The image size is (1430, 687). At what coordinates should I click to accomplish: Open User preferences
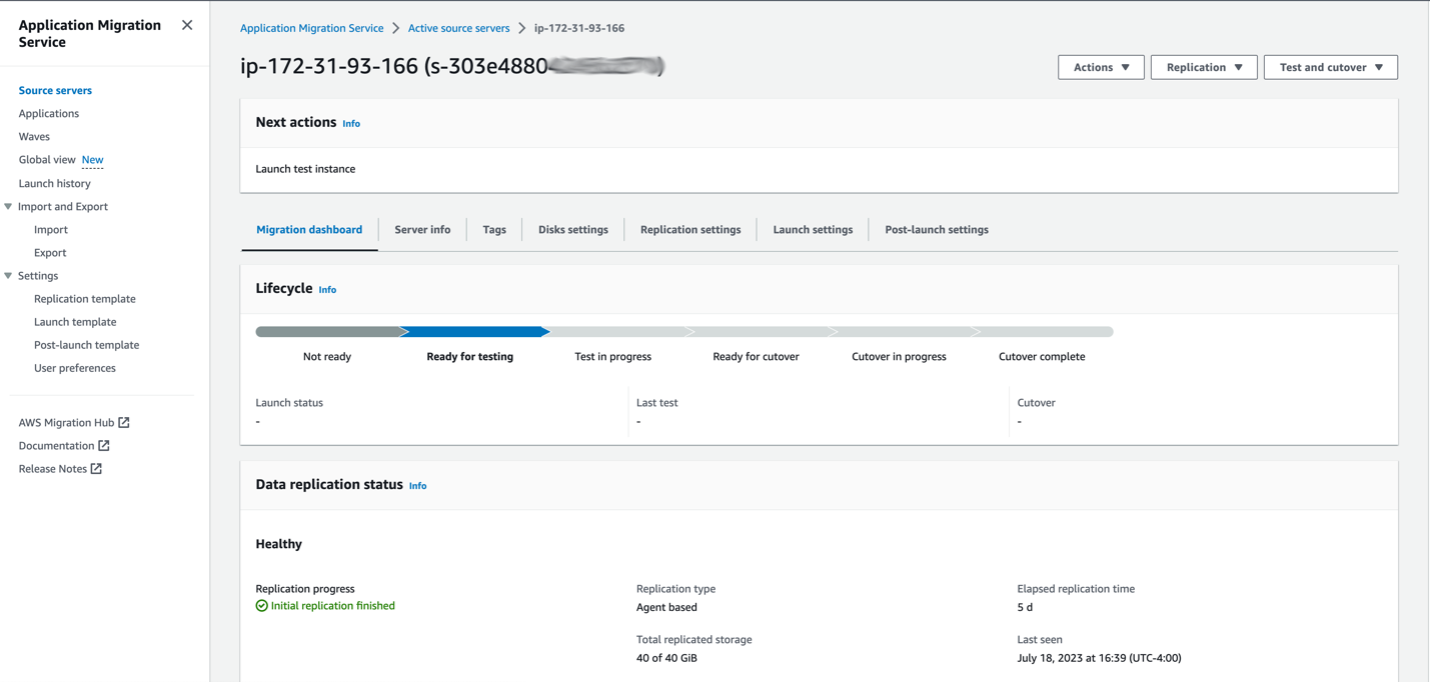tap(75, 368)
